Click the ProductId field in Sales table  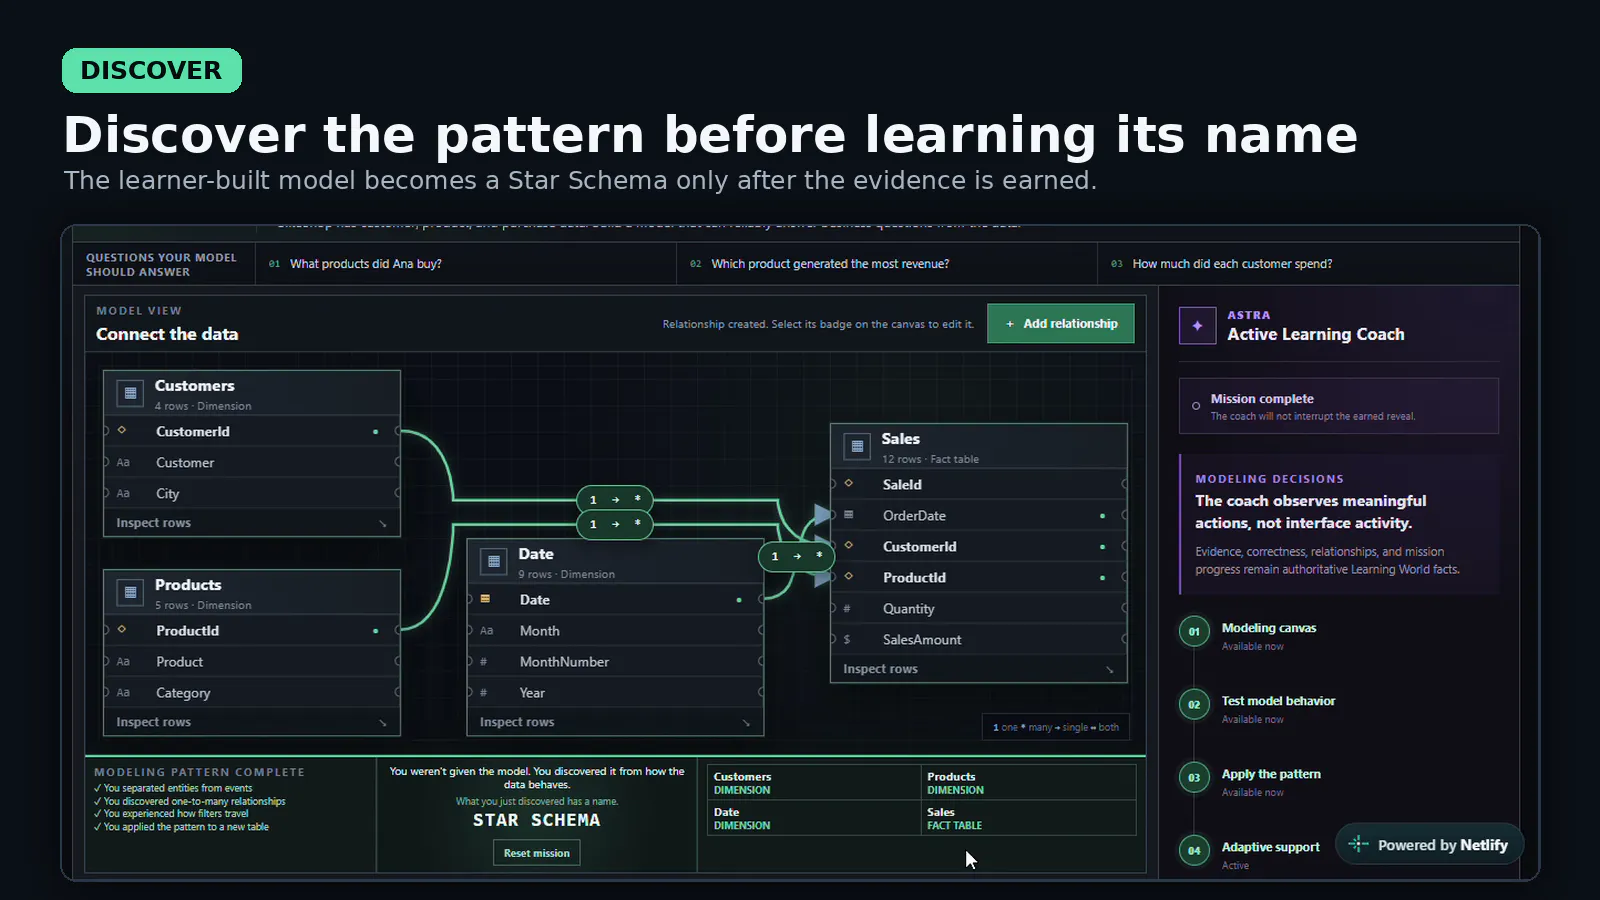[979, 577]
